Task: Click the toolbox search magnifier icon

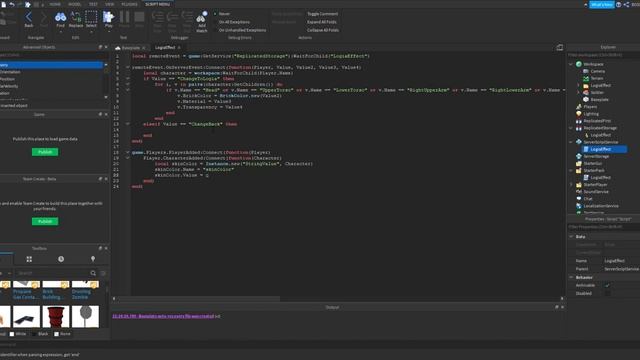Action: click(x=93, y=273)
